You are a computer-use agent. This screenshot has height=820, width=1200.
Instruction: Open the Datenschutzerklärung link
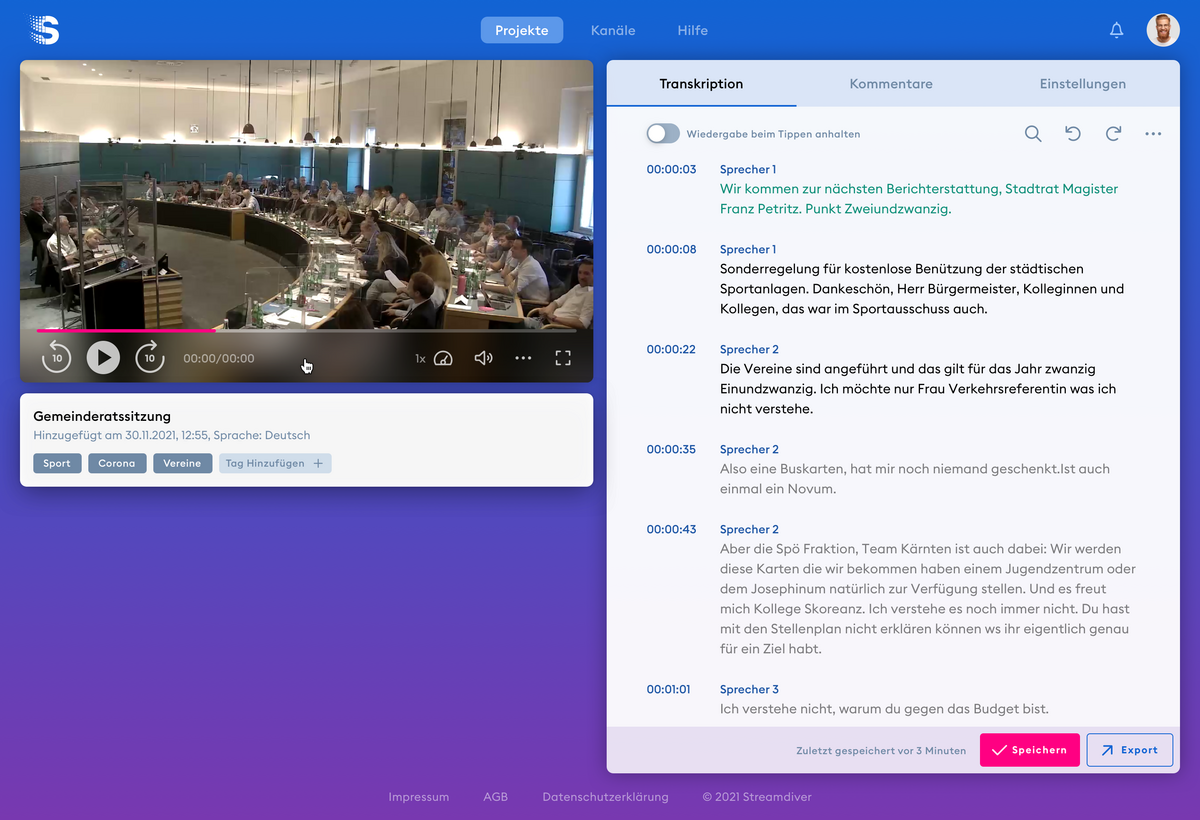(605, 797)
